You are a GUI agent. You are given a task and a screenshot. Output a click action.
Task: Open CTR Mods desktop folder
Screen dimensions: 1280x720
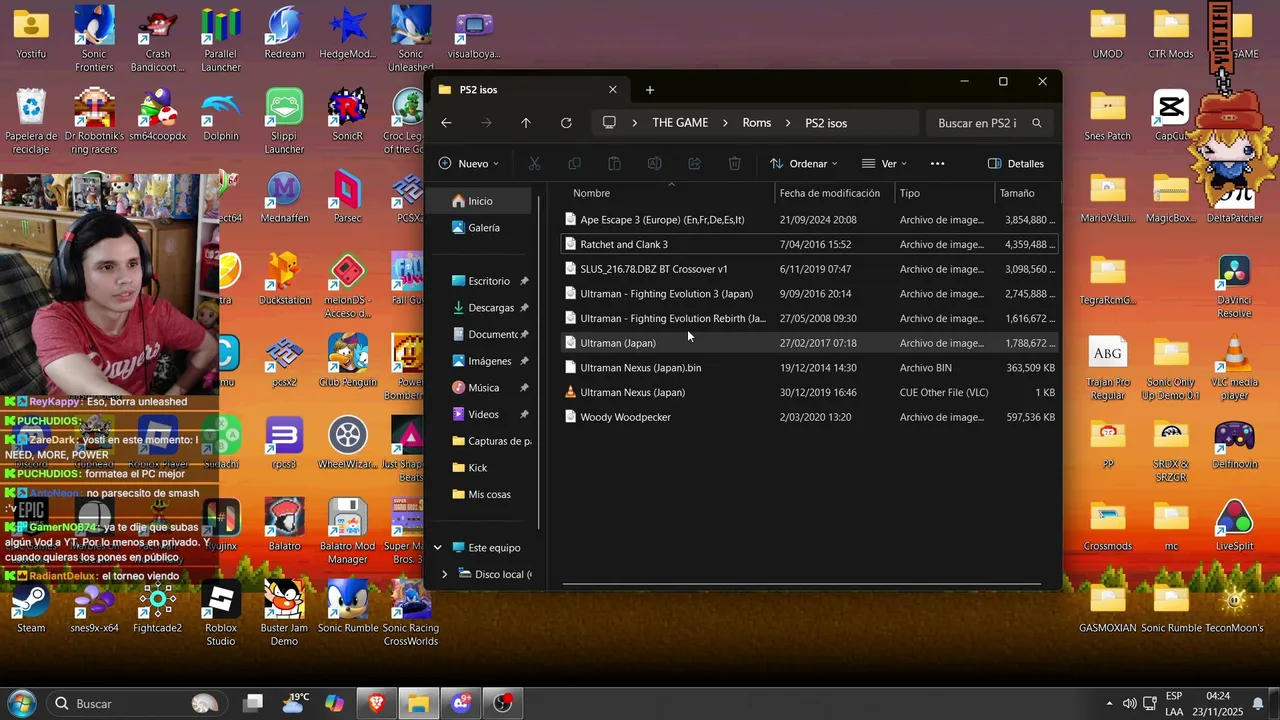click(x=1171, y=34)
